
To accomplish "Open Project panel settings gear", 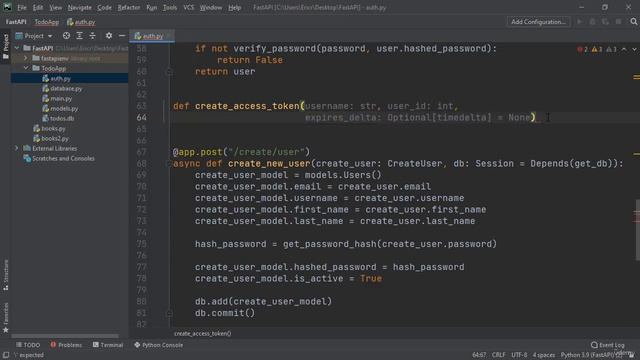I will pos(109,36).
